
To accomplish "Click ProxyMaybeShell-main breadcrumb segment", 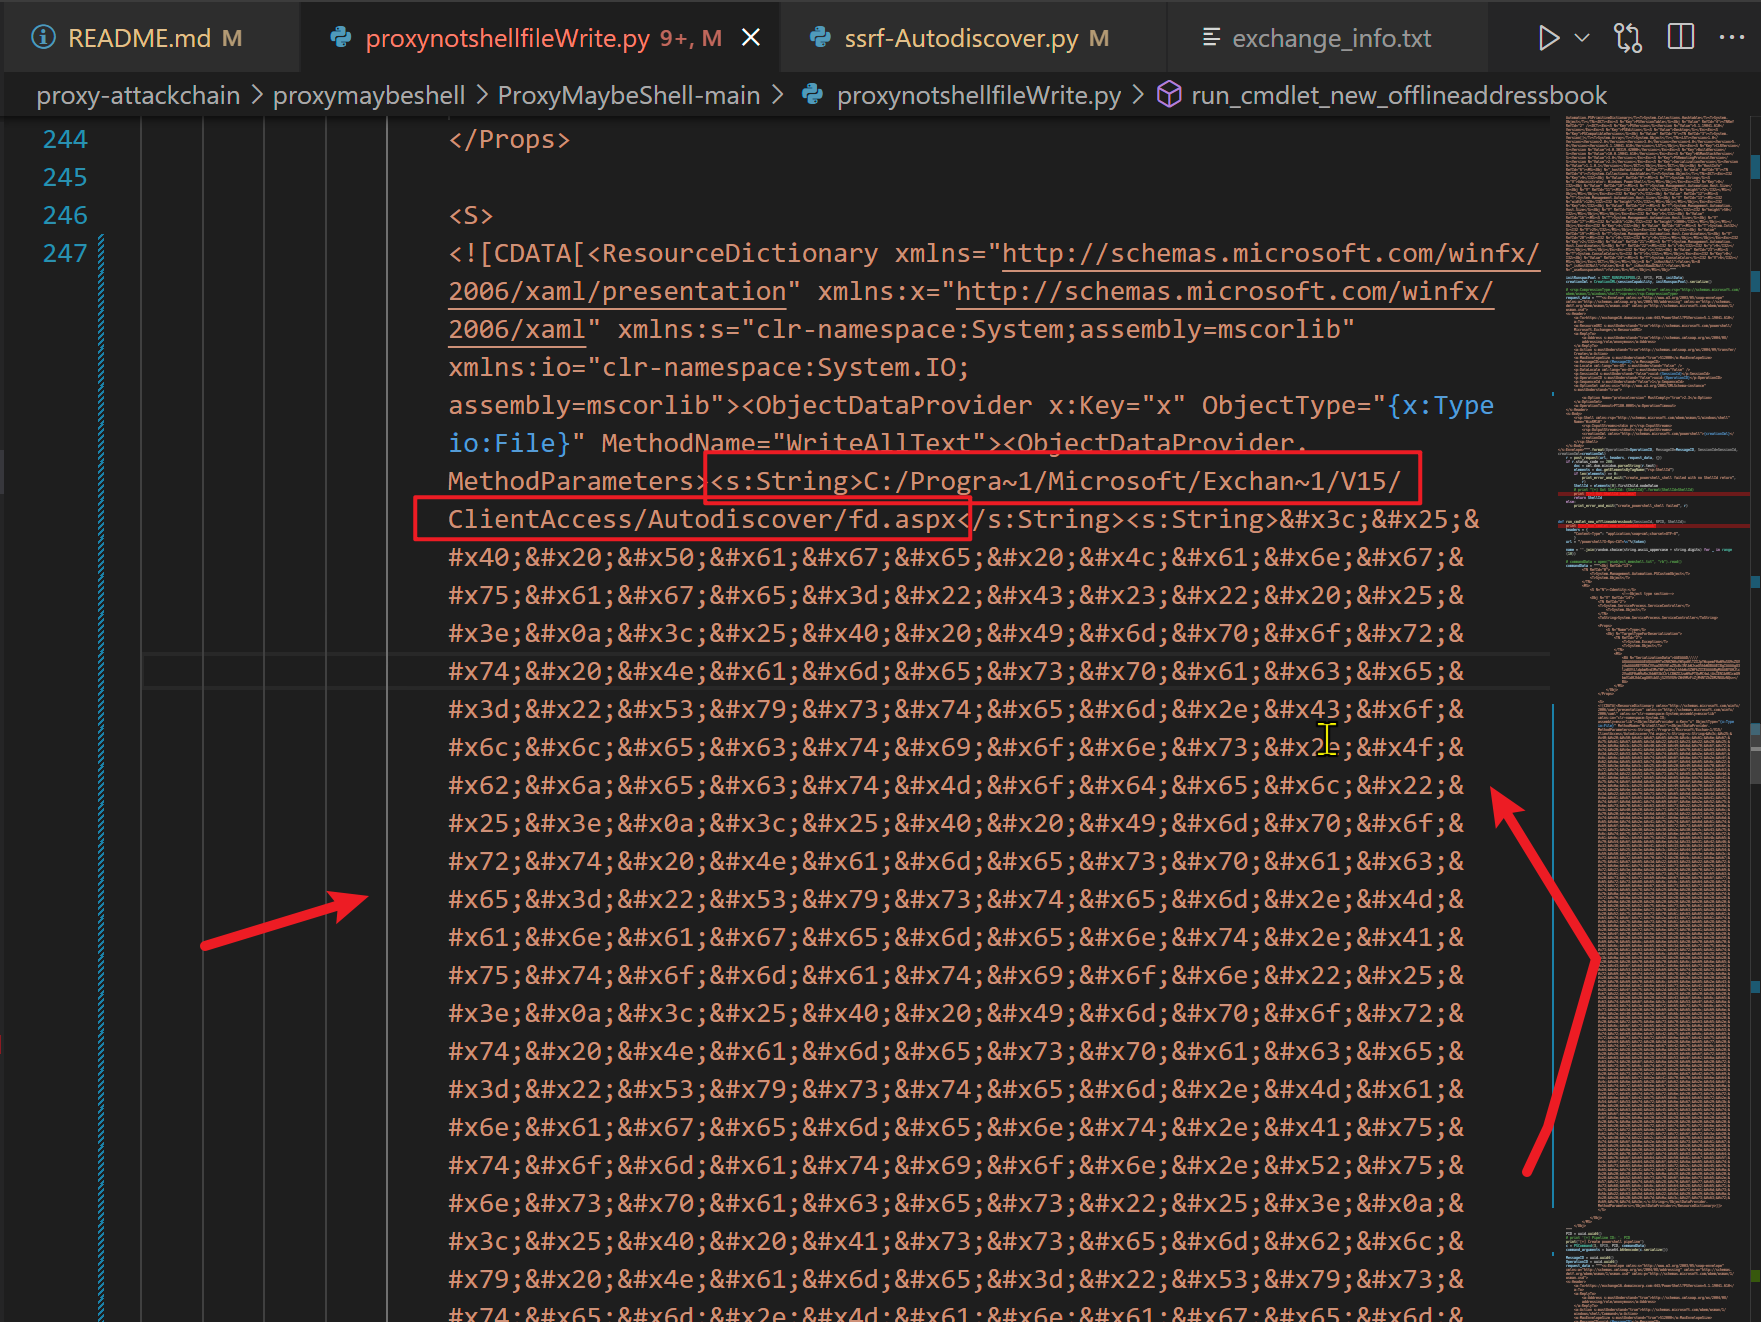I will click(x=629, y=95).
